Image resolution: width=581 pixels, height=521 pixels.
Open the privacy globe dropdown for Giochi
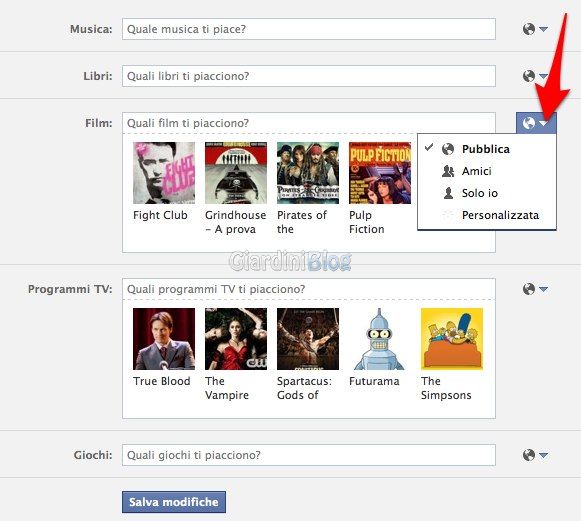click(535, 455)
